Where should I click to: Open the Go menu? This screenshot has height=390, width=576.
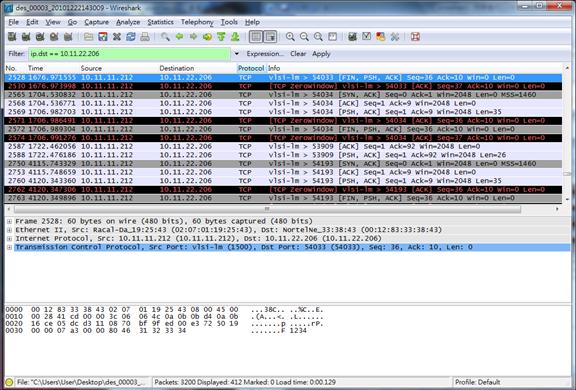coord(72,22)
